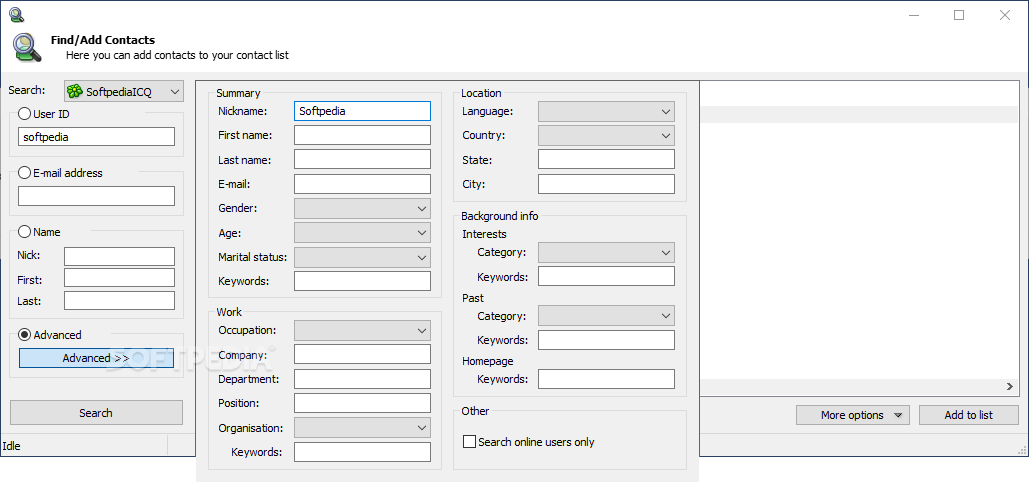
Task: Click the Work Keywords input field
Action: (362, 452)
